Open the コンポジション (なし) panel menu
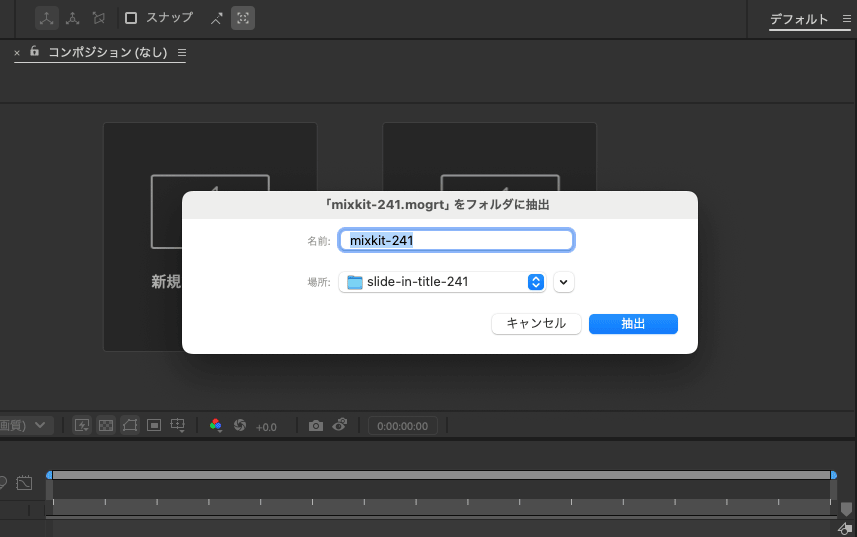The width and height of the screenshot is (857, 537). click(181, 52)
